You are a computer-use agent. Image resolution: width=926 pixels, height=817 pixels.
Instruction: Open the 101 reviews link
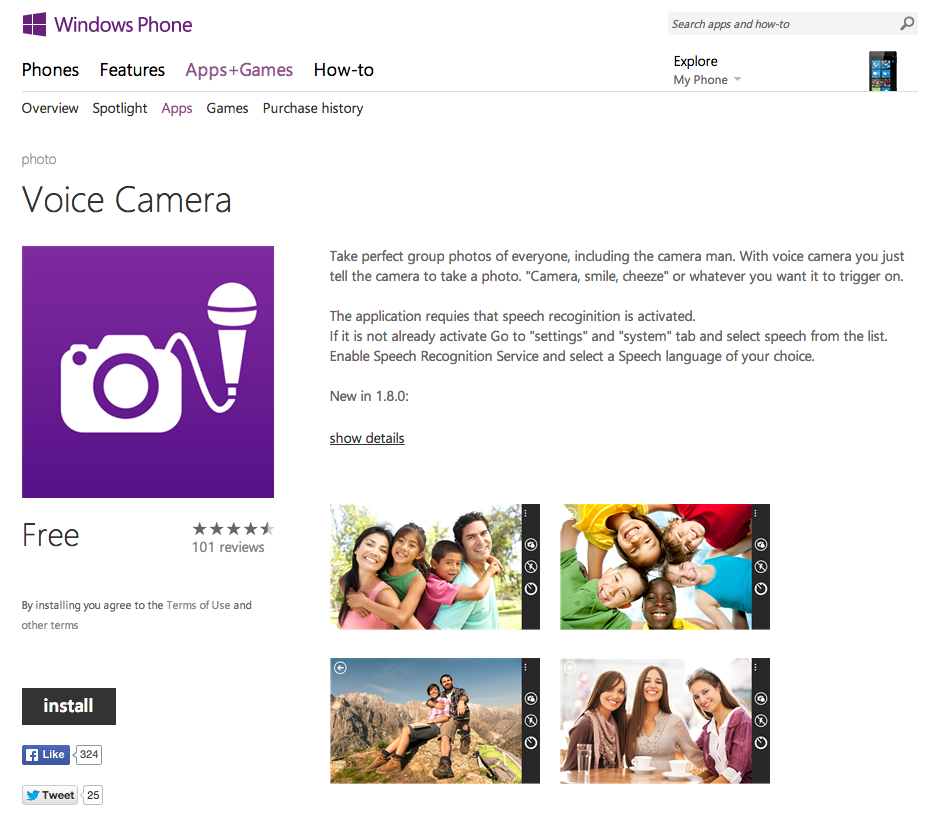(228, 547)
